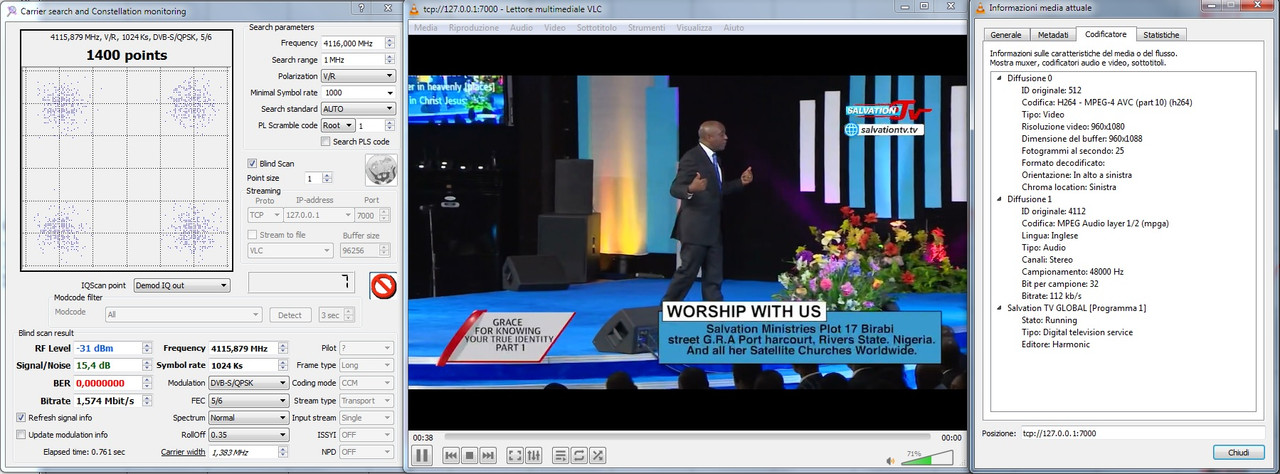The width and height of the screenshot is (1280, 474).
Task: Open IQScan point Demod IQ out dropdown
Action: pyautogui.click(x=181, y=285)
